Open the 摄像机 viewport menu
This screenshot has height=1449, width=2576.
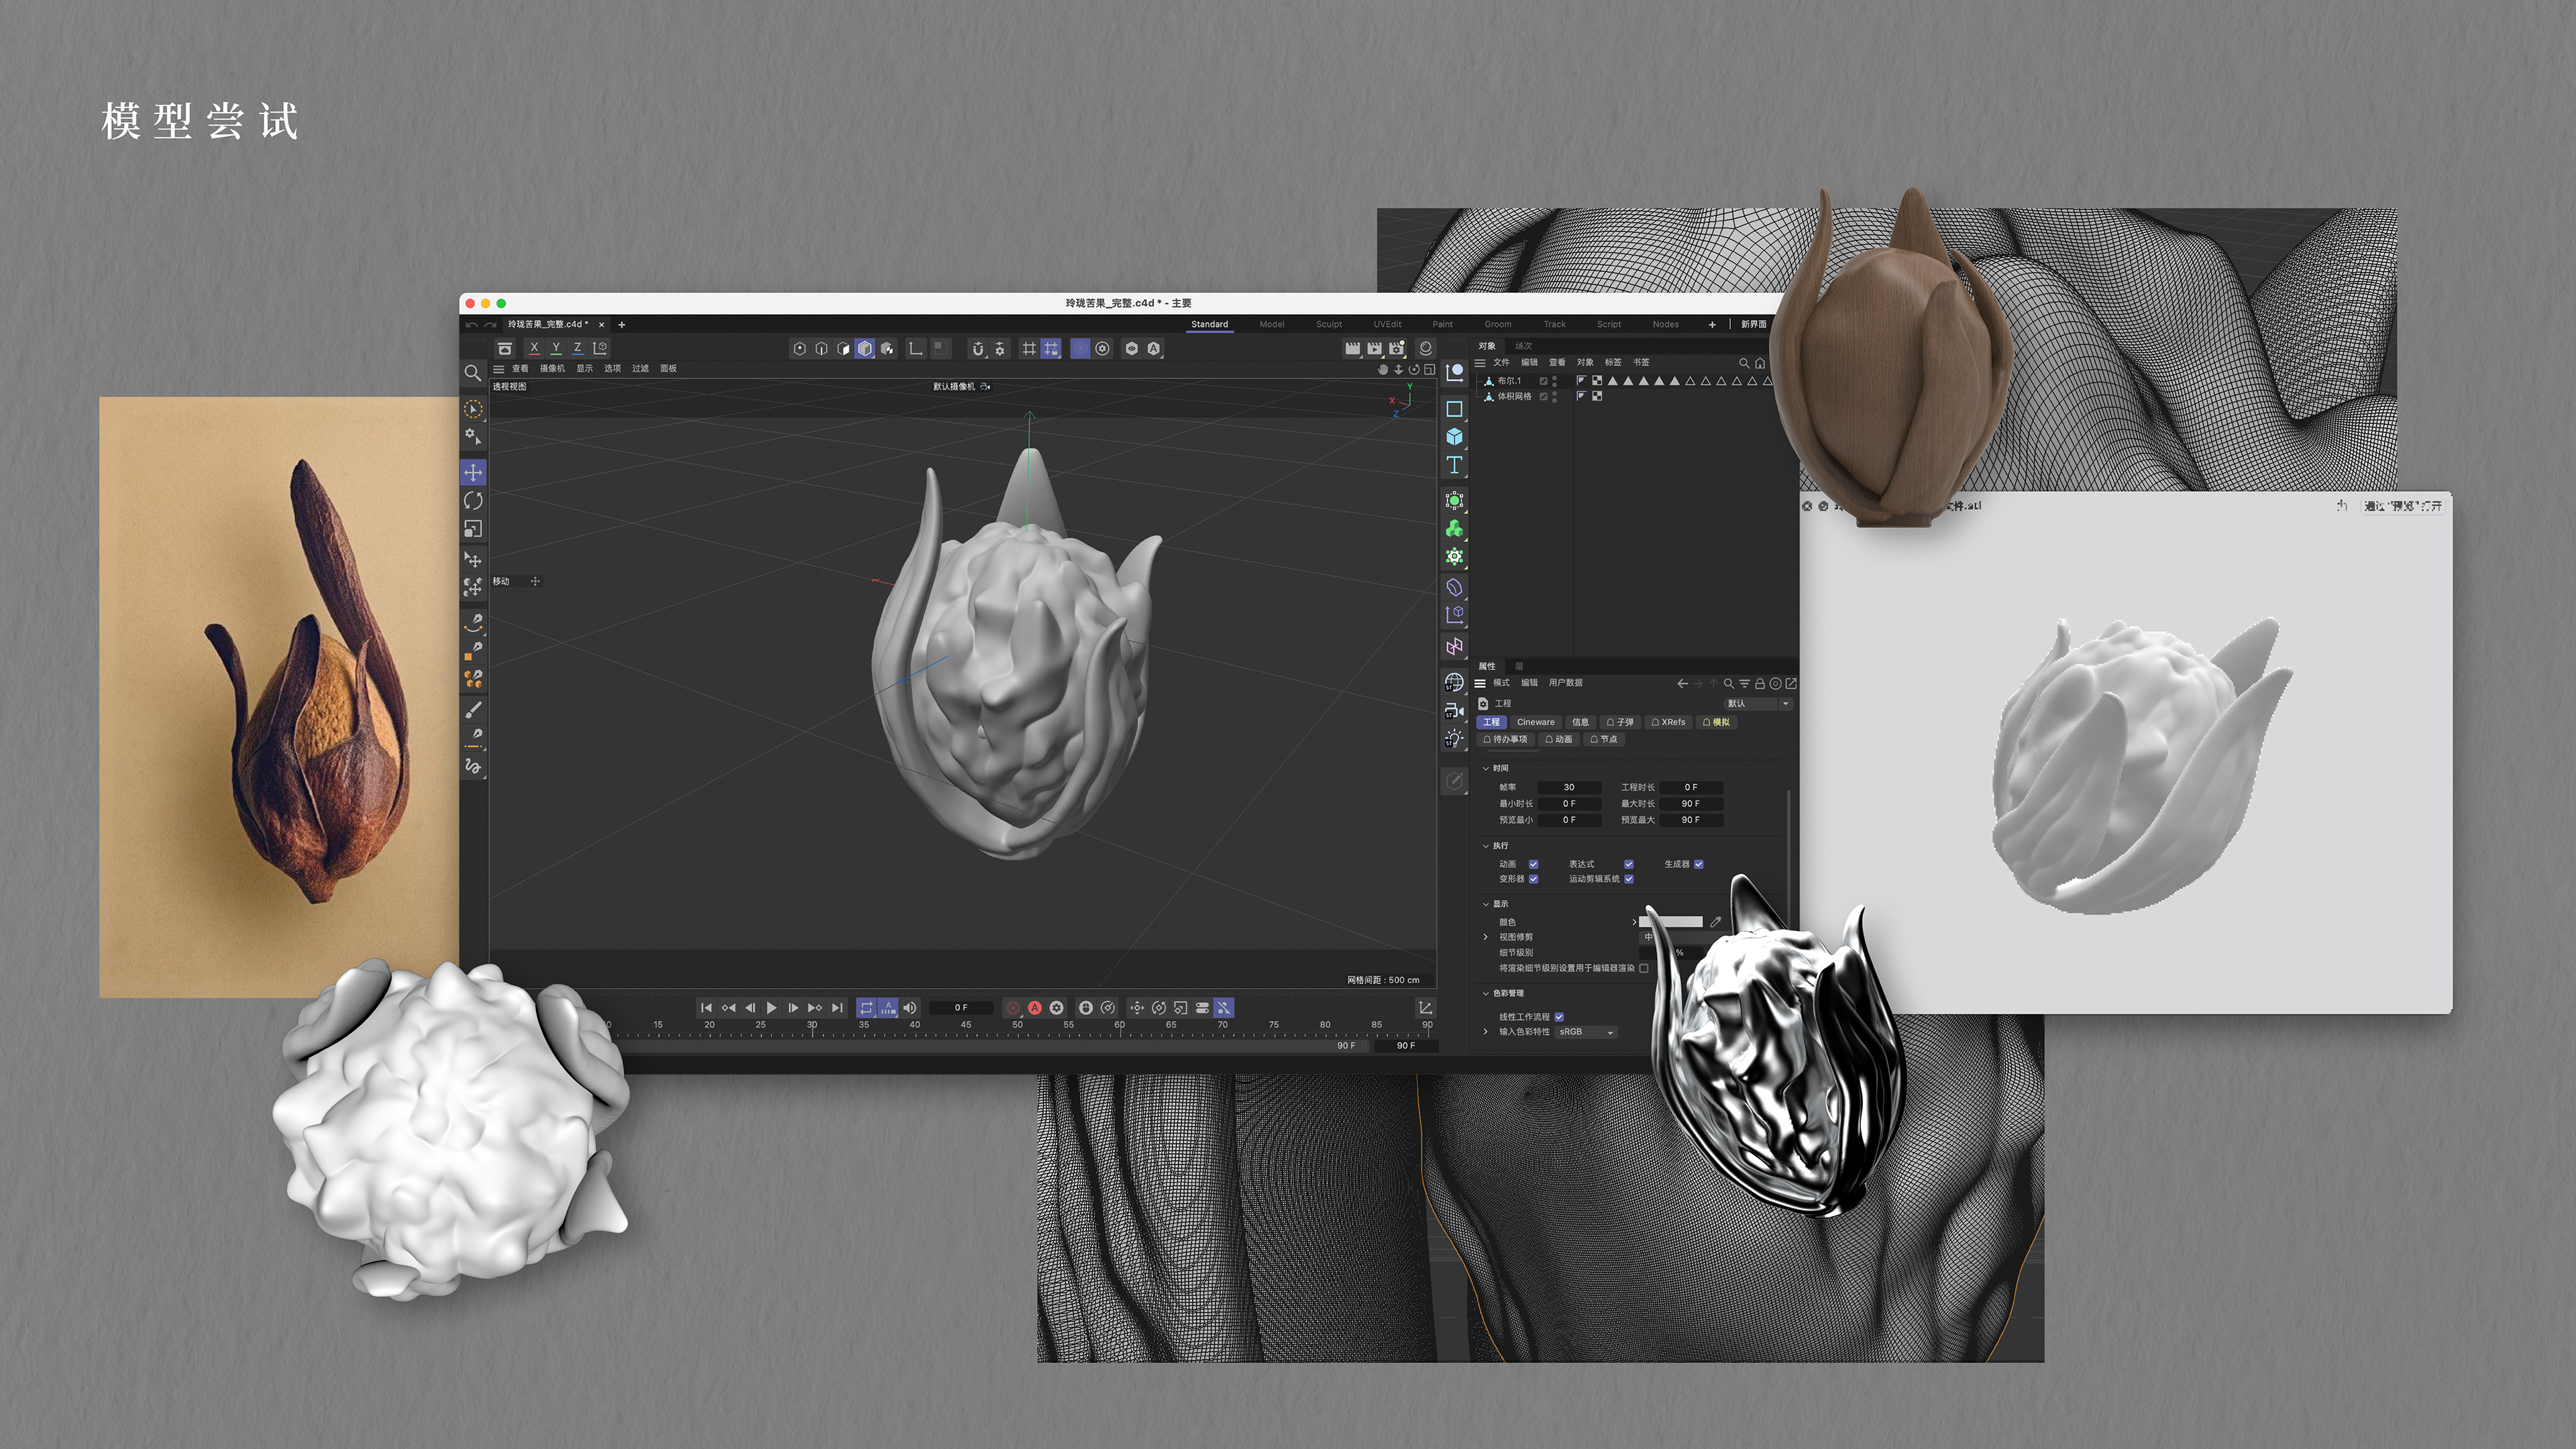coord(552,368)
